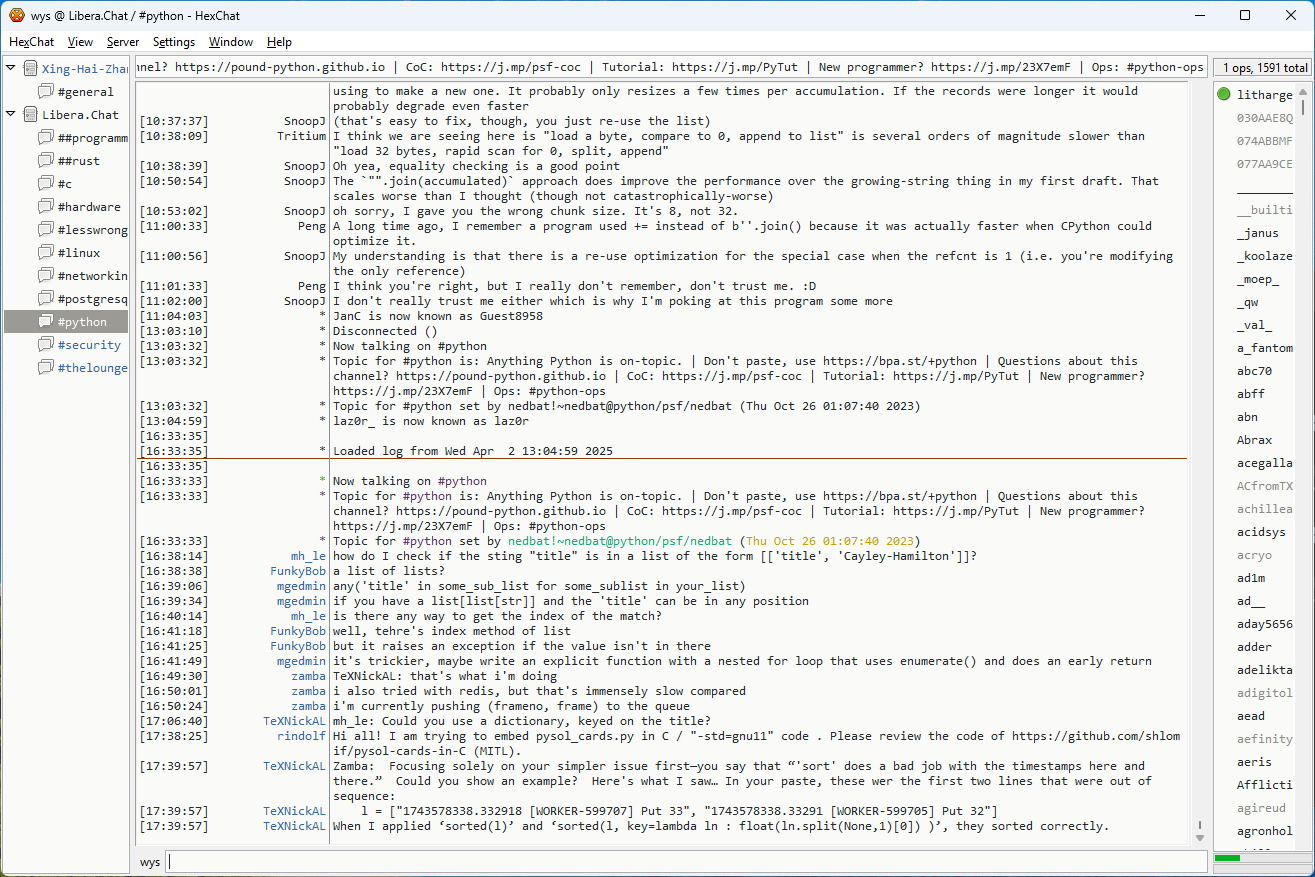
Task: Collapse the Xing-Hai-Zhai server tree
Action: (11, 69)
